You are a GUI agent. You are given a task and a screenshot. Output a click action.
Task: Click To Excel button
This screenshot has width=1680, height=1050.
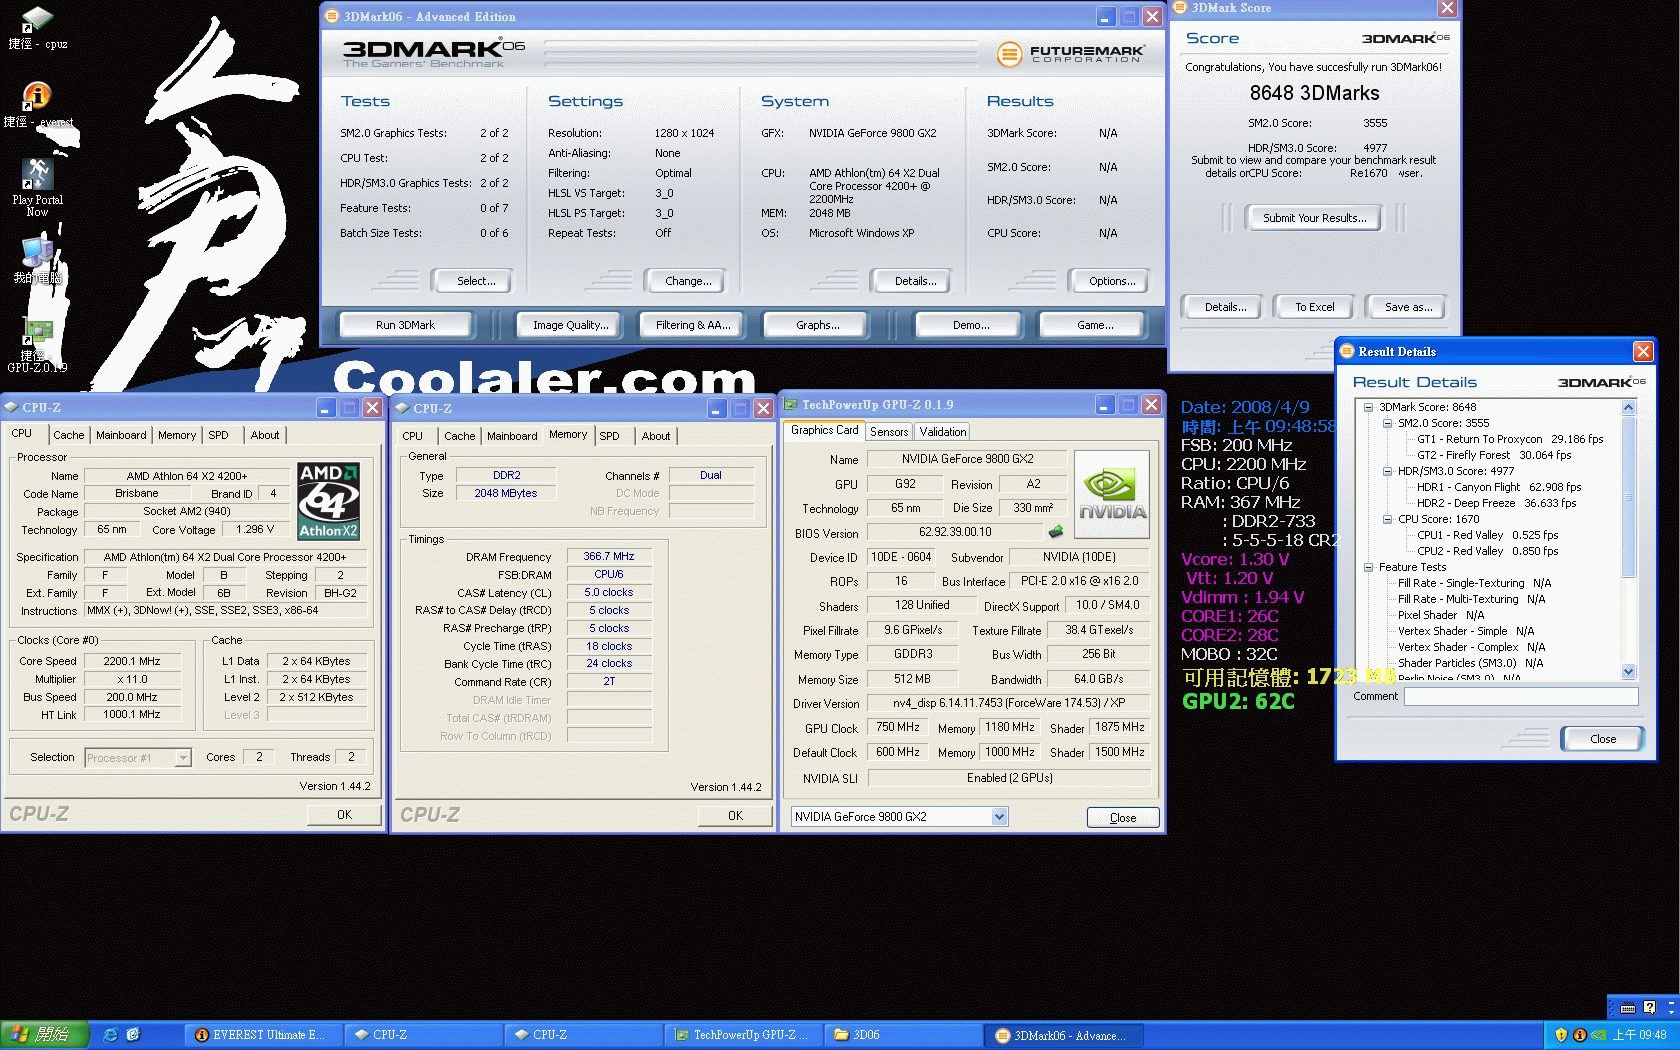click(x=1314, y=307)
